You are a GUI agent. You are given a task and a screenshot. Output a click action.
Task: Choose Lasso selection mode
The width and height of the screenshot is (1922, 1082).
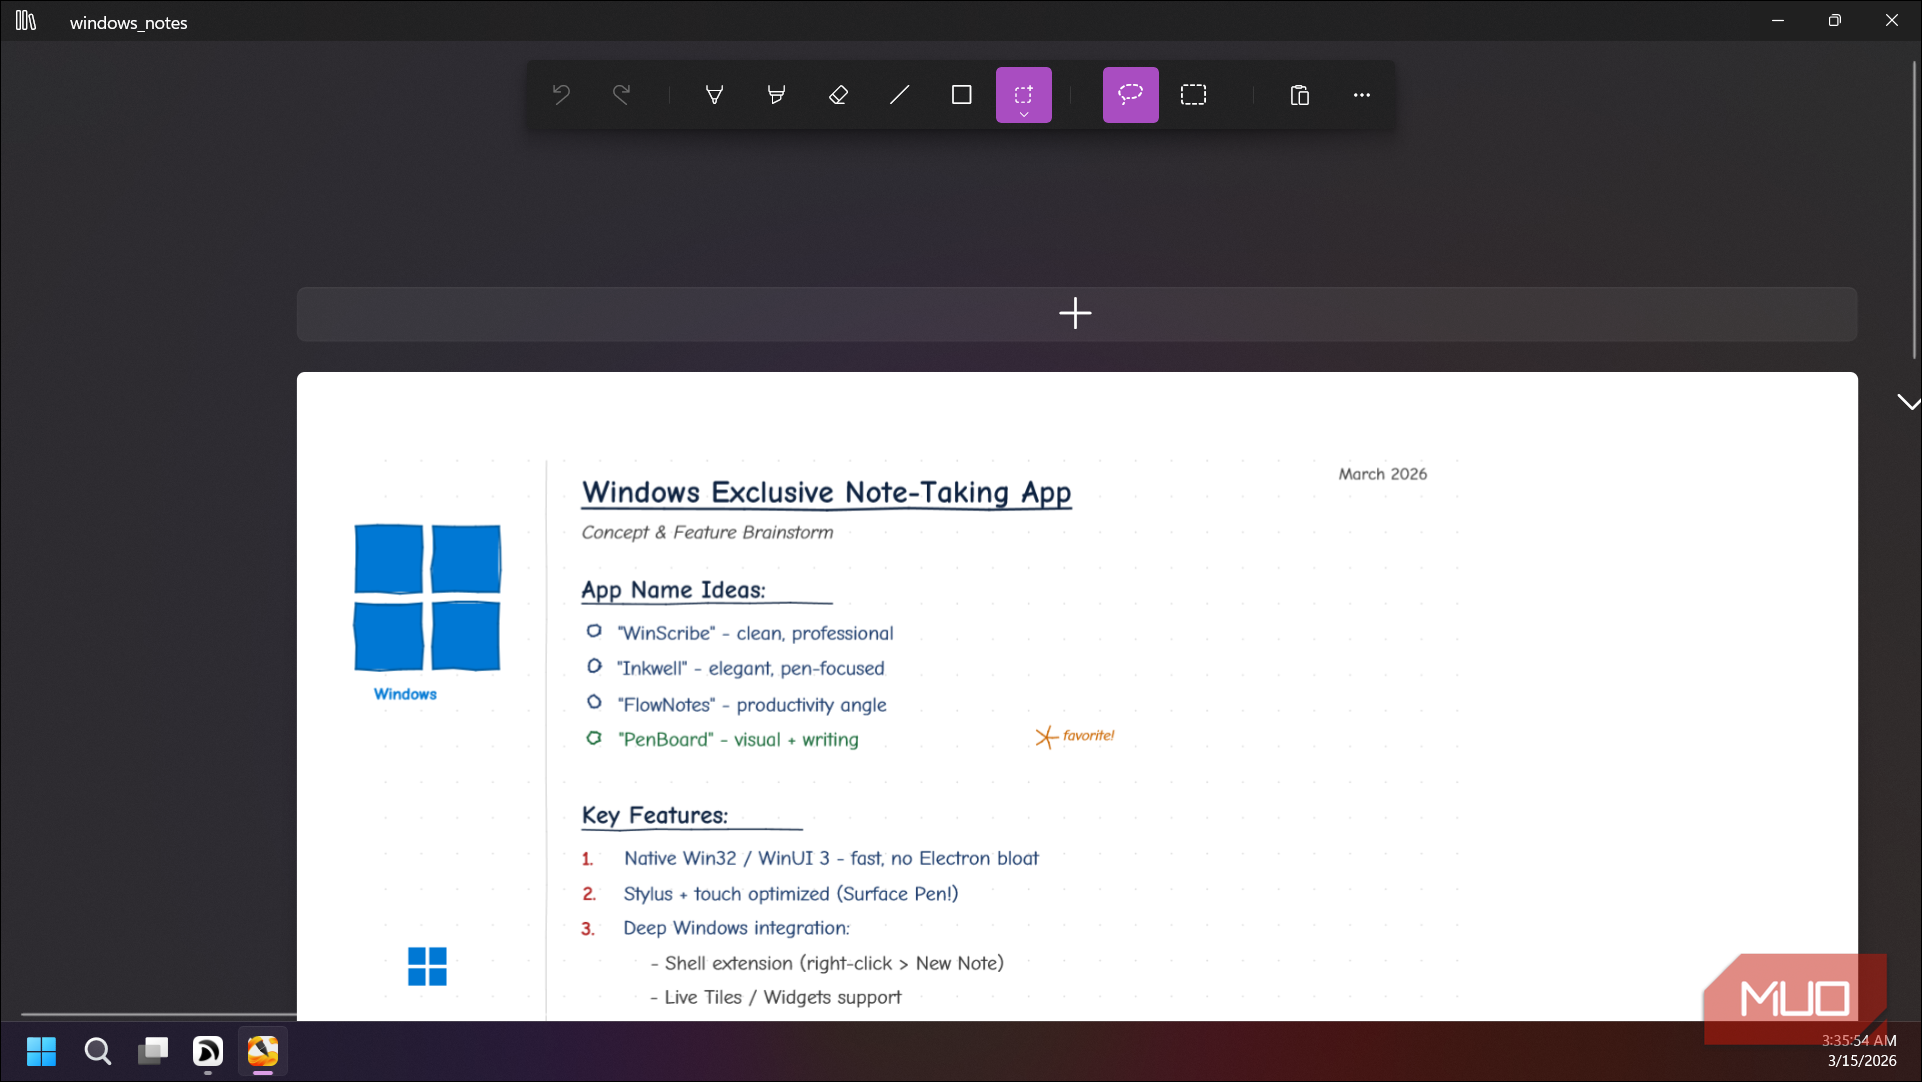click(1131, 95)
